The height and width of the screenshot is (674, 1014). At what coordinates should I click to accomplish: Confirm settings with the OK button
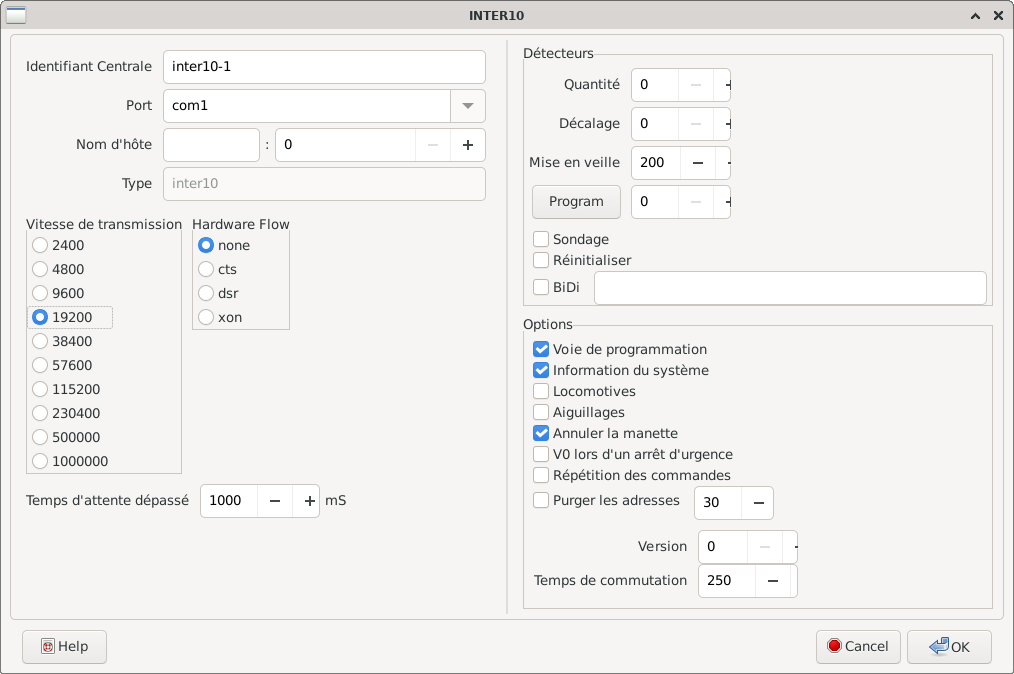click(949, 647)
